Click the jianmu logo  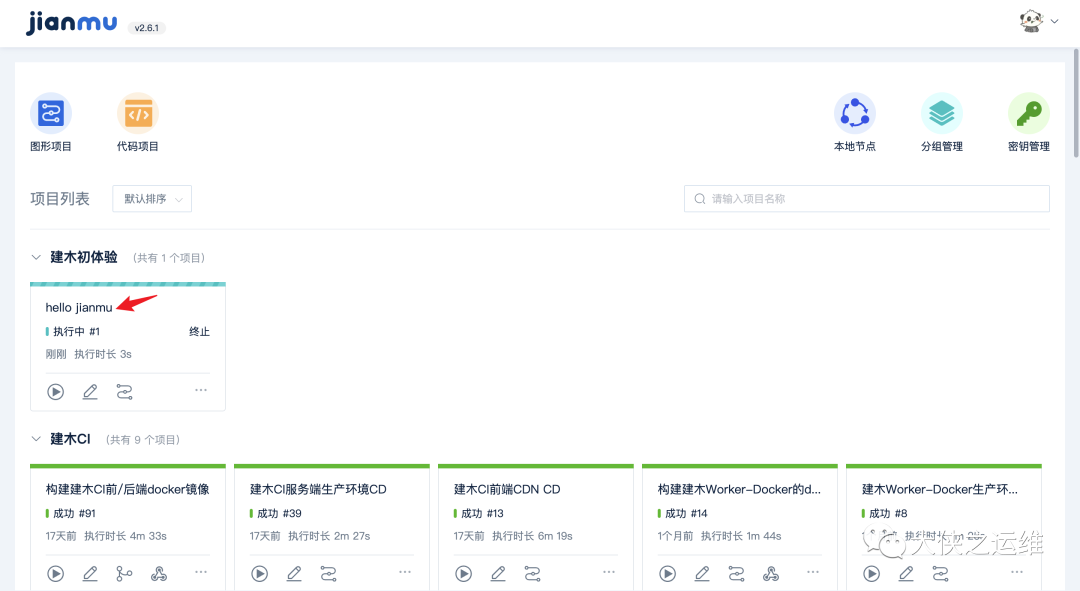click(72, 23)
